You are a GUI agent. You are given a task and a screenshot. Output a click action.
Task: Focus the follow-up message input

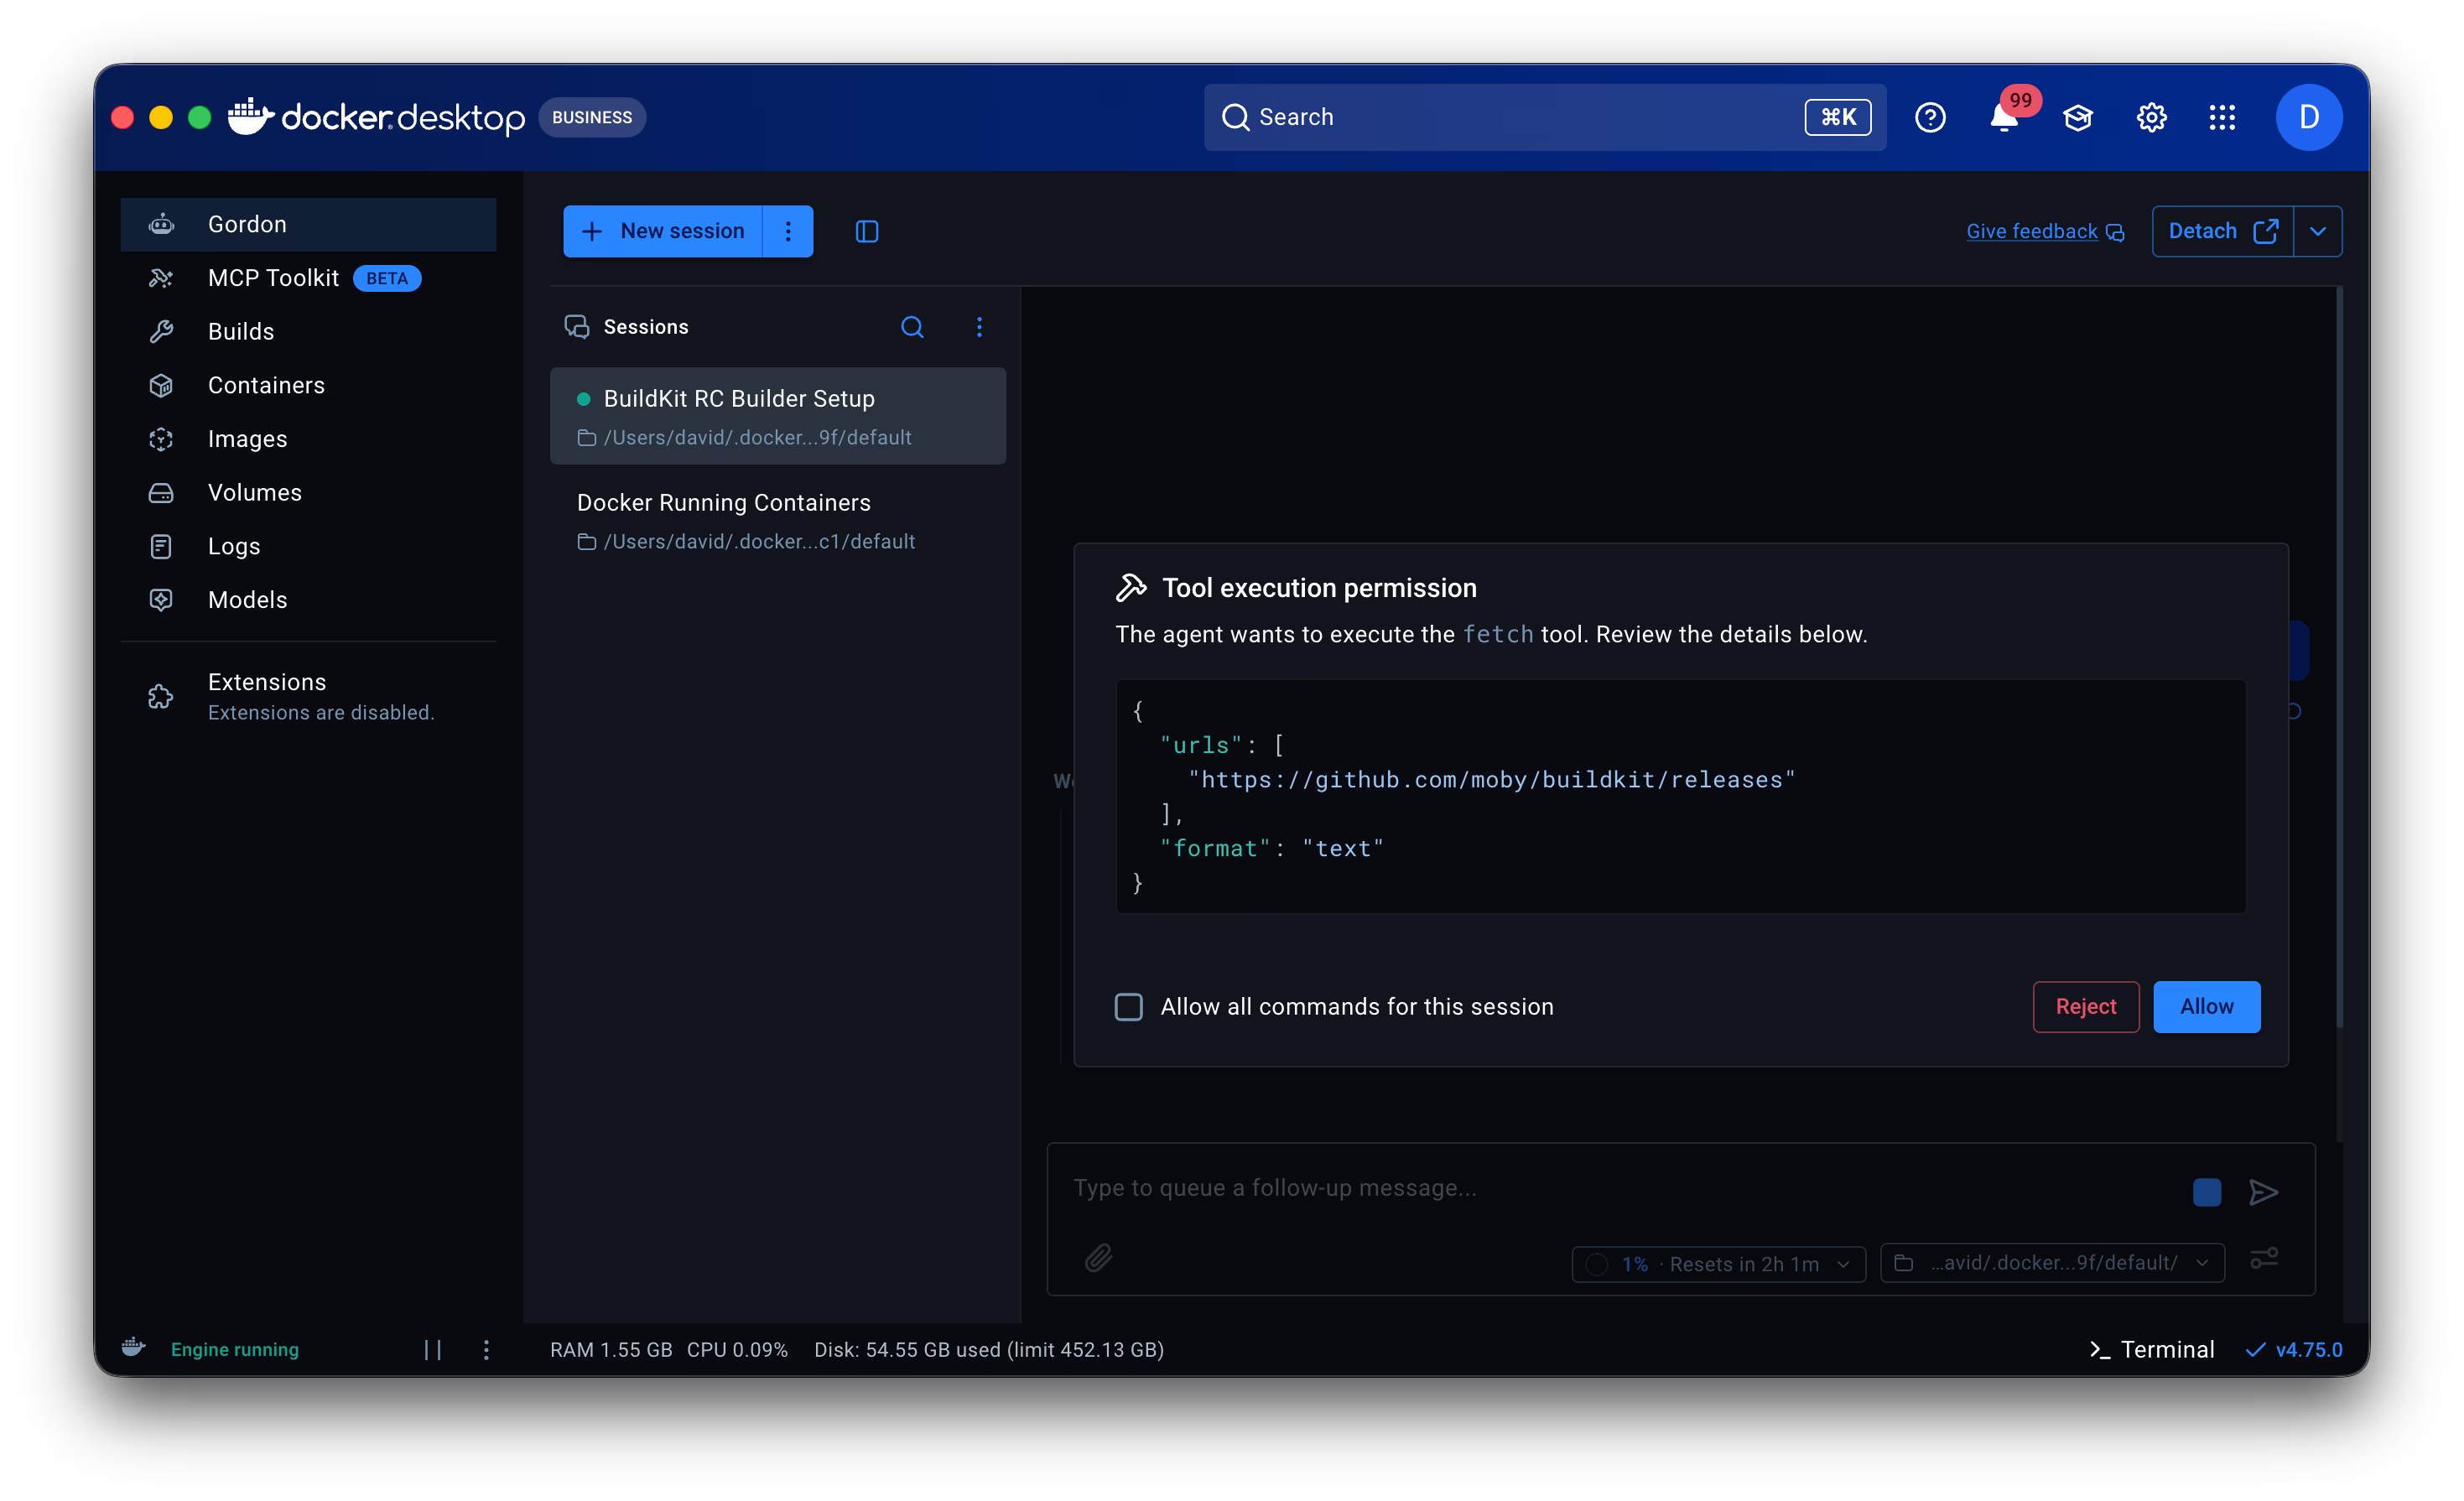tap(1620, 1188)
